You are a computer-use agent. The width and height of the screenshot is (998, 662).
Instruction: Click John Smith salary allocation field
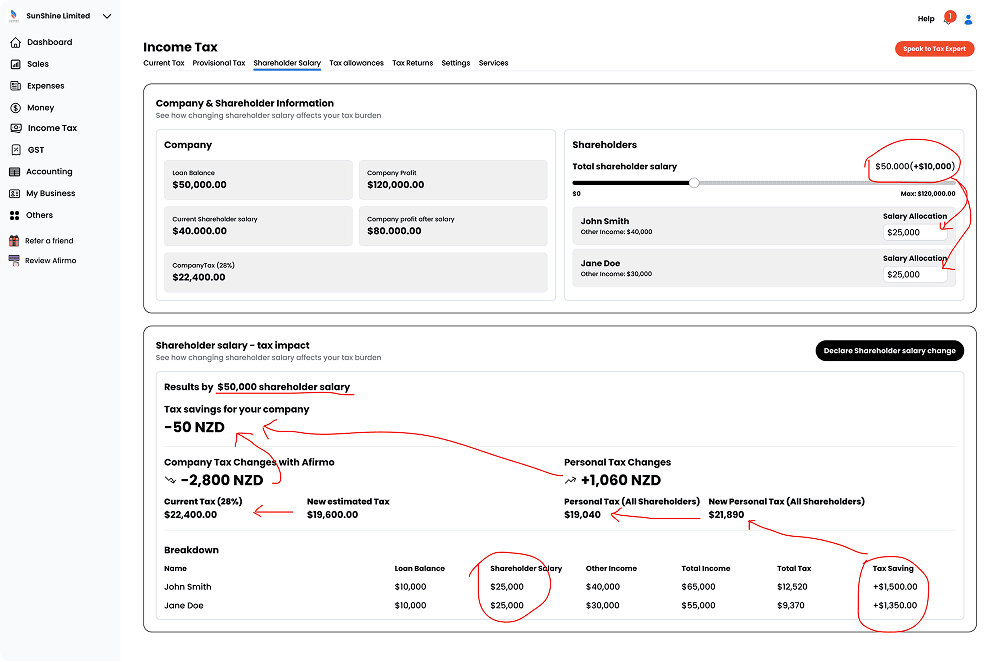click(x=915, y=233)
